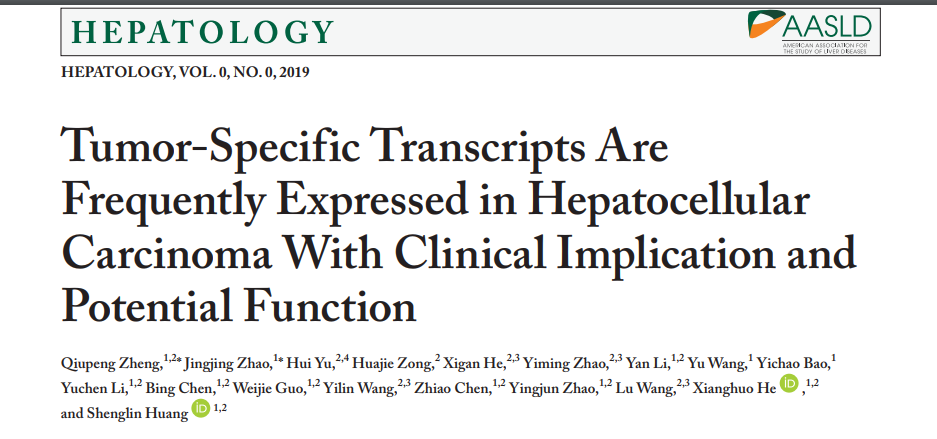Click author name Yingjun Zhao

pos(547,386)
